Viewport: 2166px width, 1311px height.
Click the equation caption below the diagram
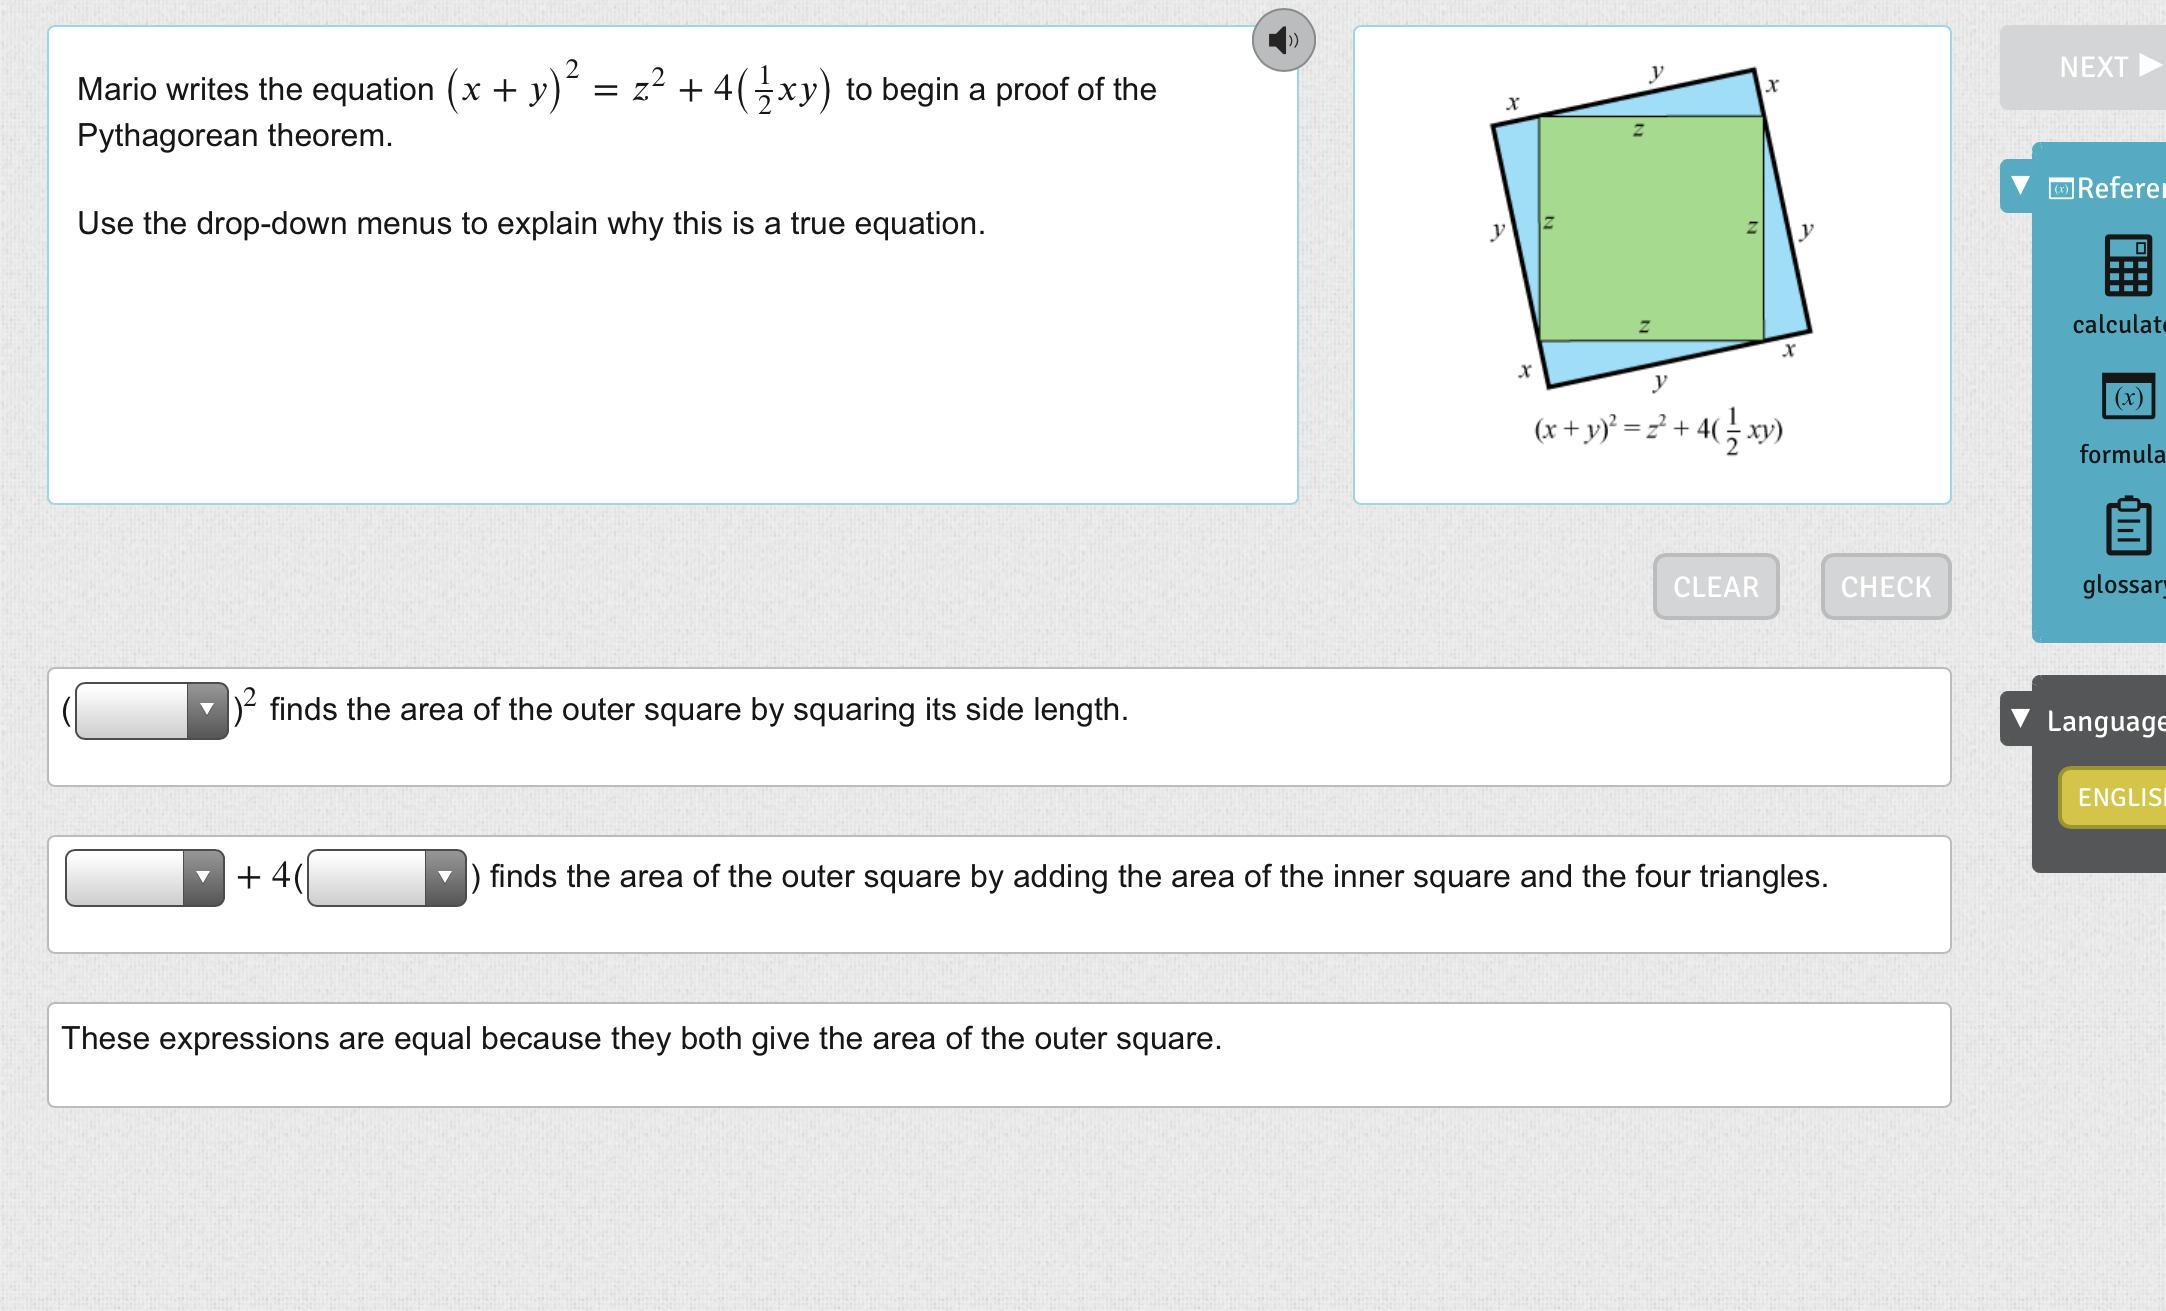[1658, 430]
